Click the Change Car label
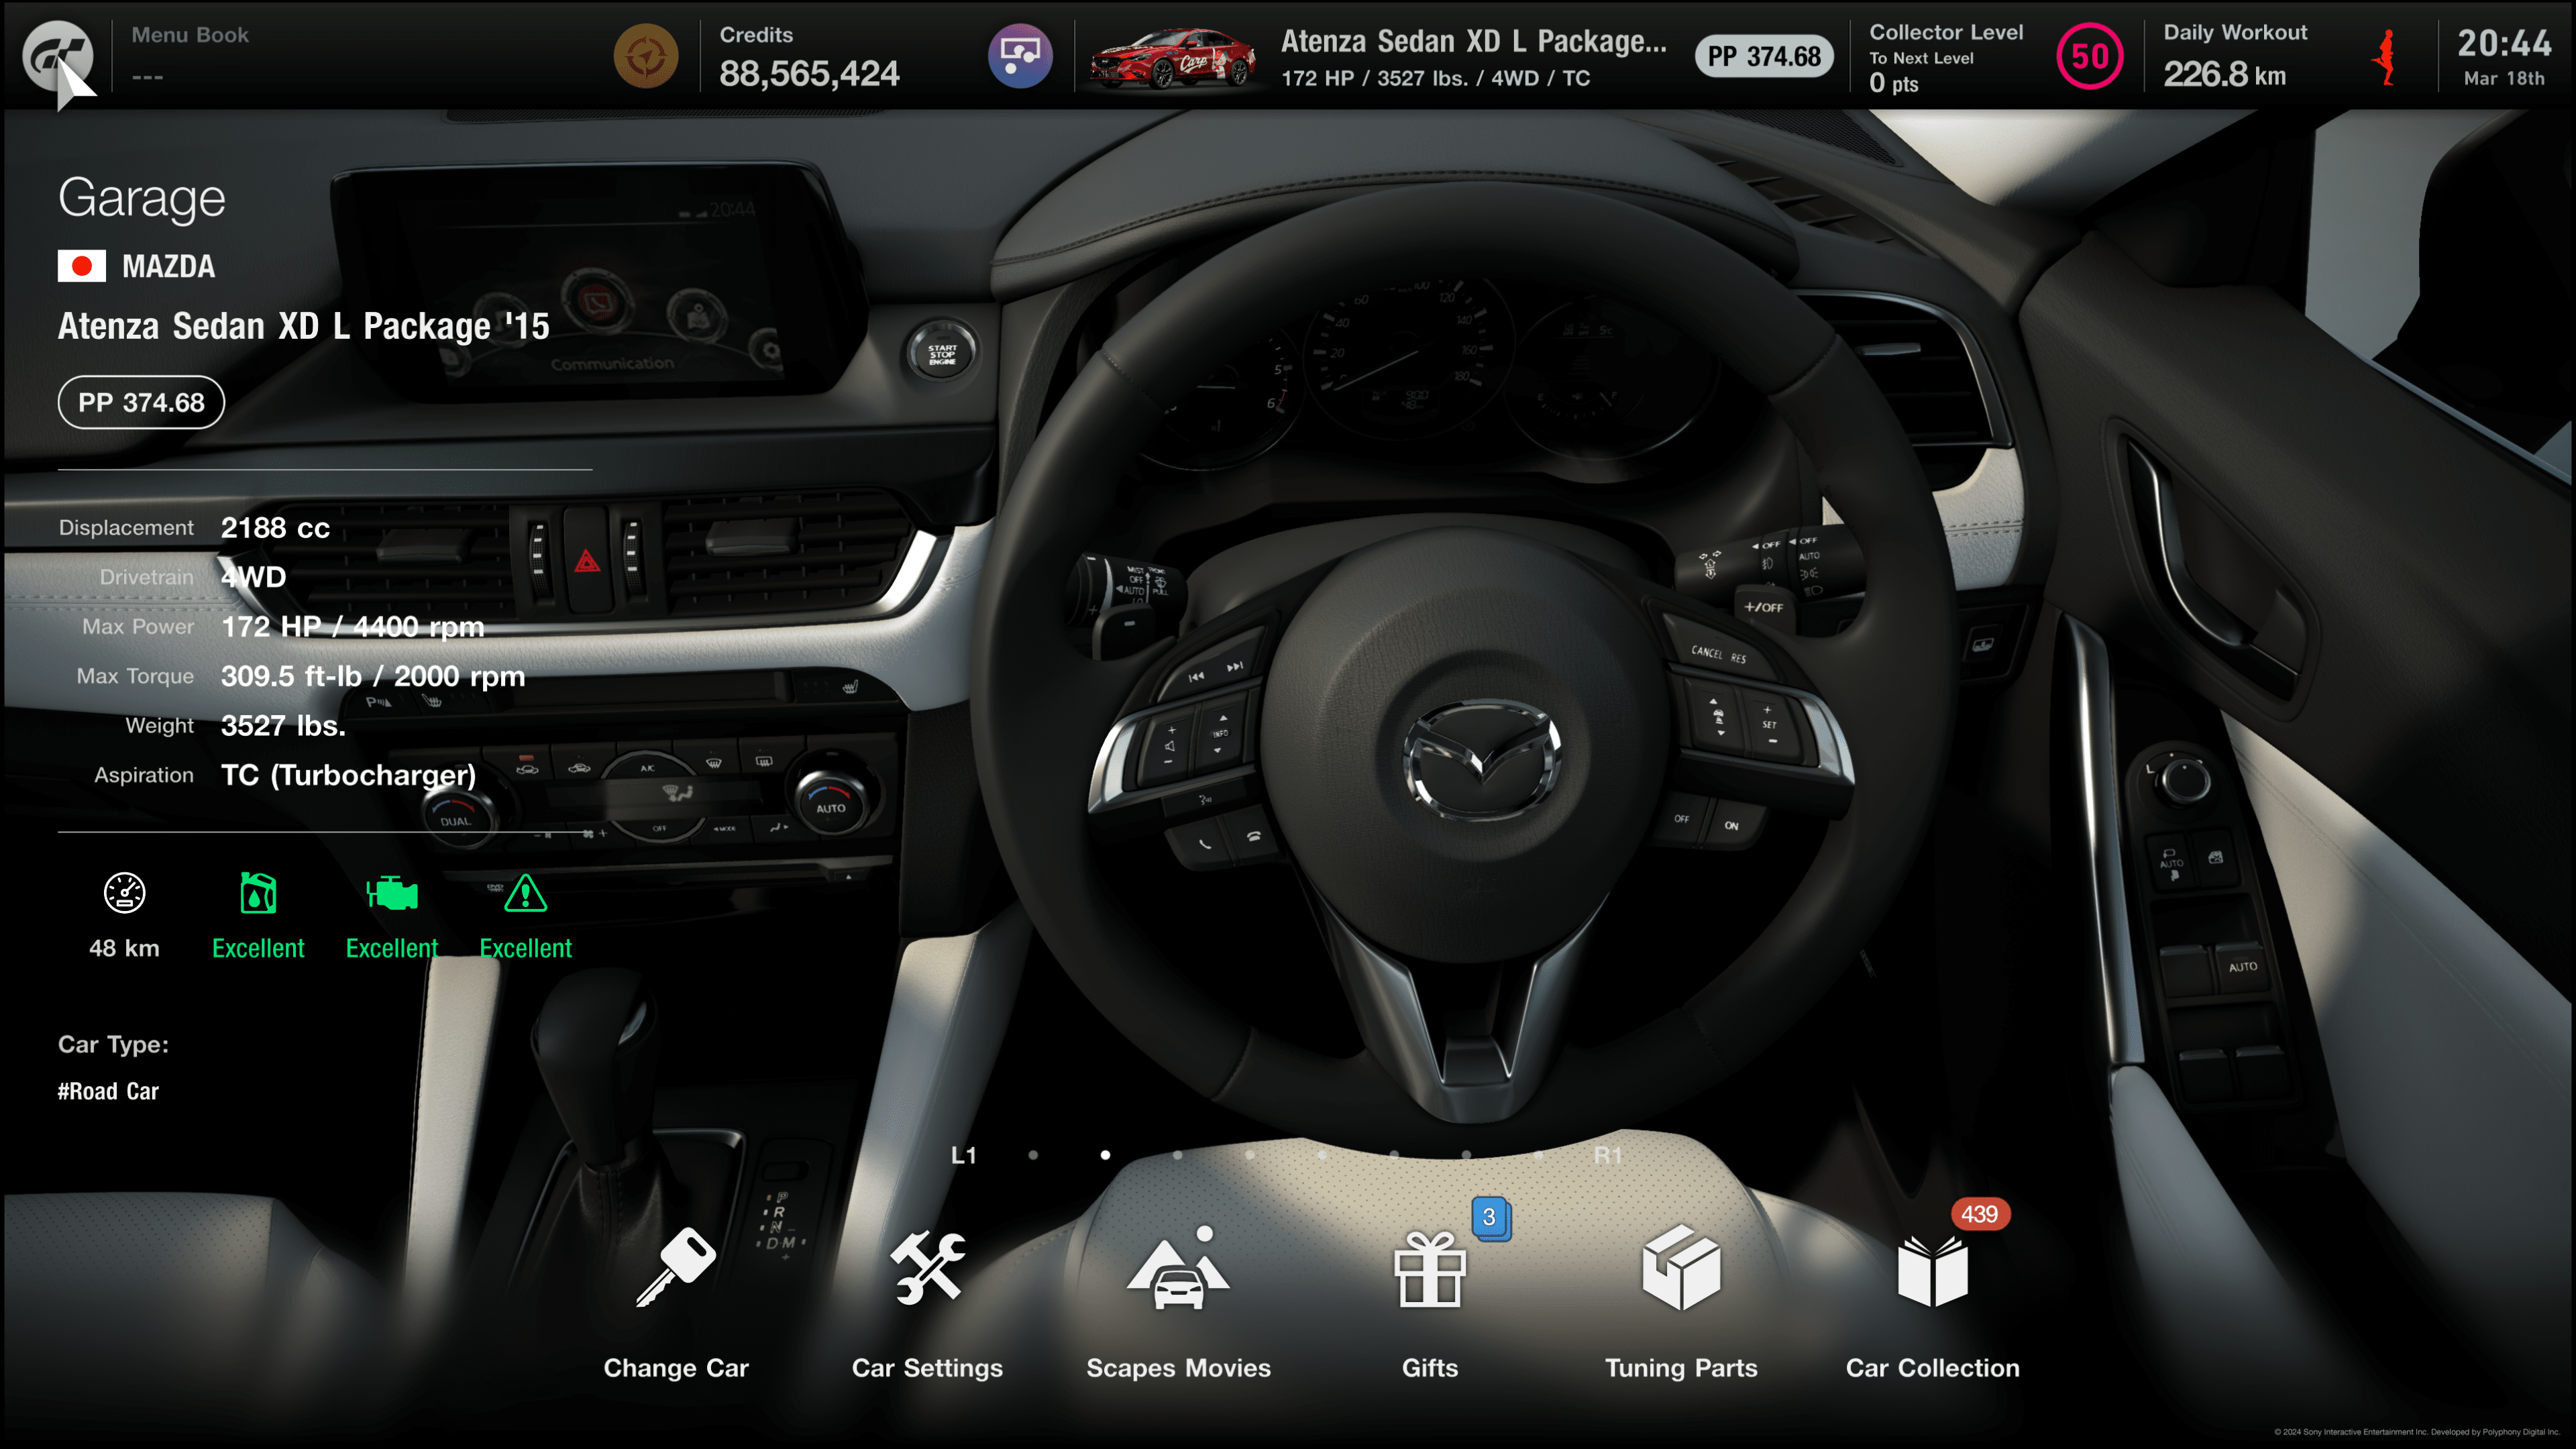The width and height of the screenshot is (2576, 1449). pos(676,1368)
